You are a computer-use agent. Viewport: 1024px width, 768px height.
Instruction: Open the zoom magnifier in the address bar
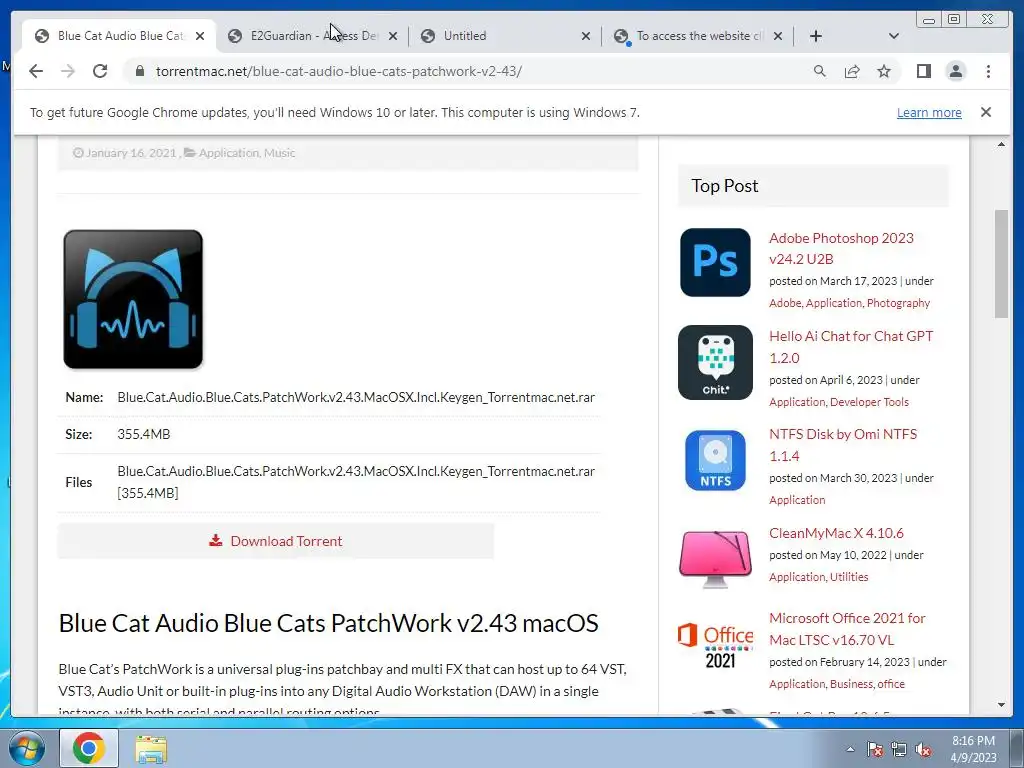pos(820,71)
